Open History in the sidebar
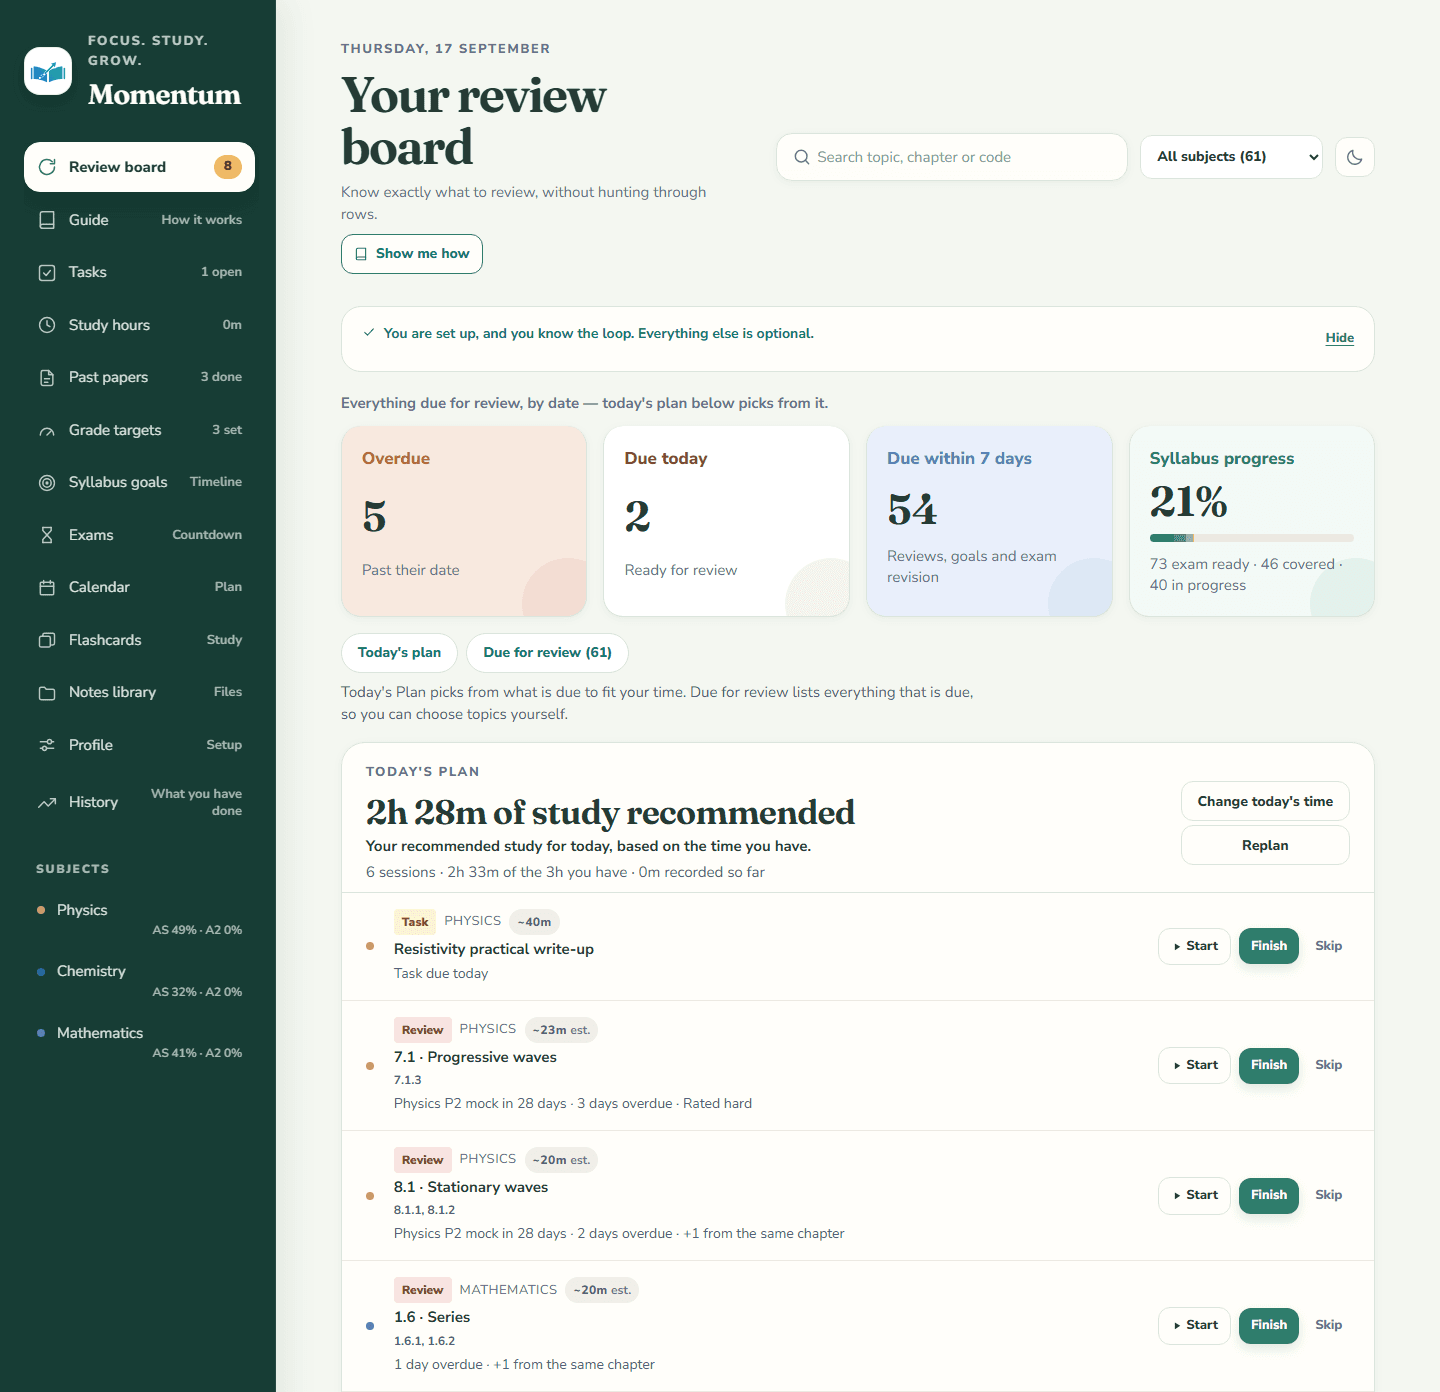Image resolution: width=1440 pixels, height=1392 pixels. tap(139, 802)
